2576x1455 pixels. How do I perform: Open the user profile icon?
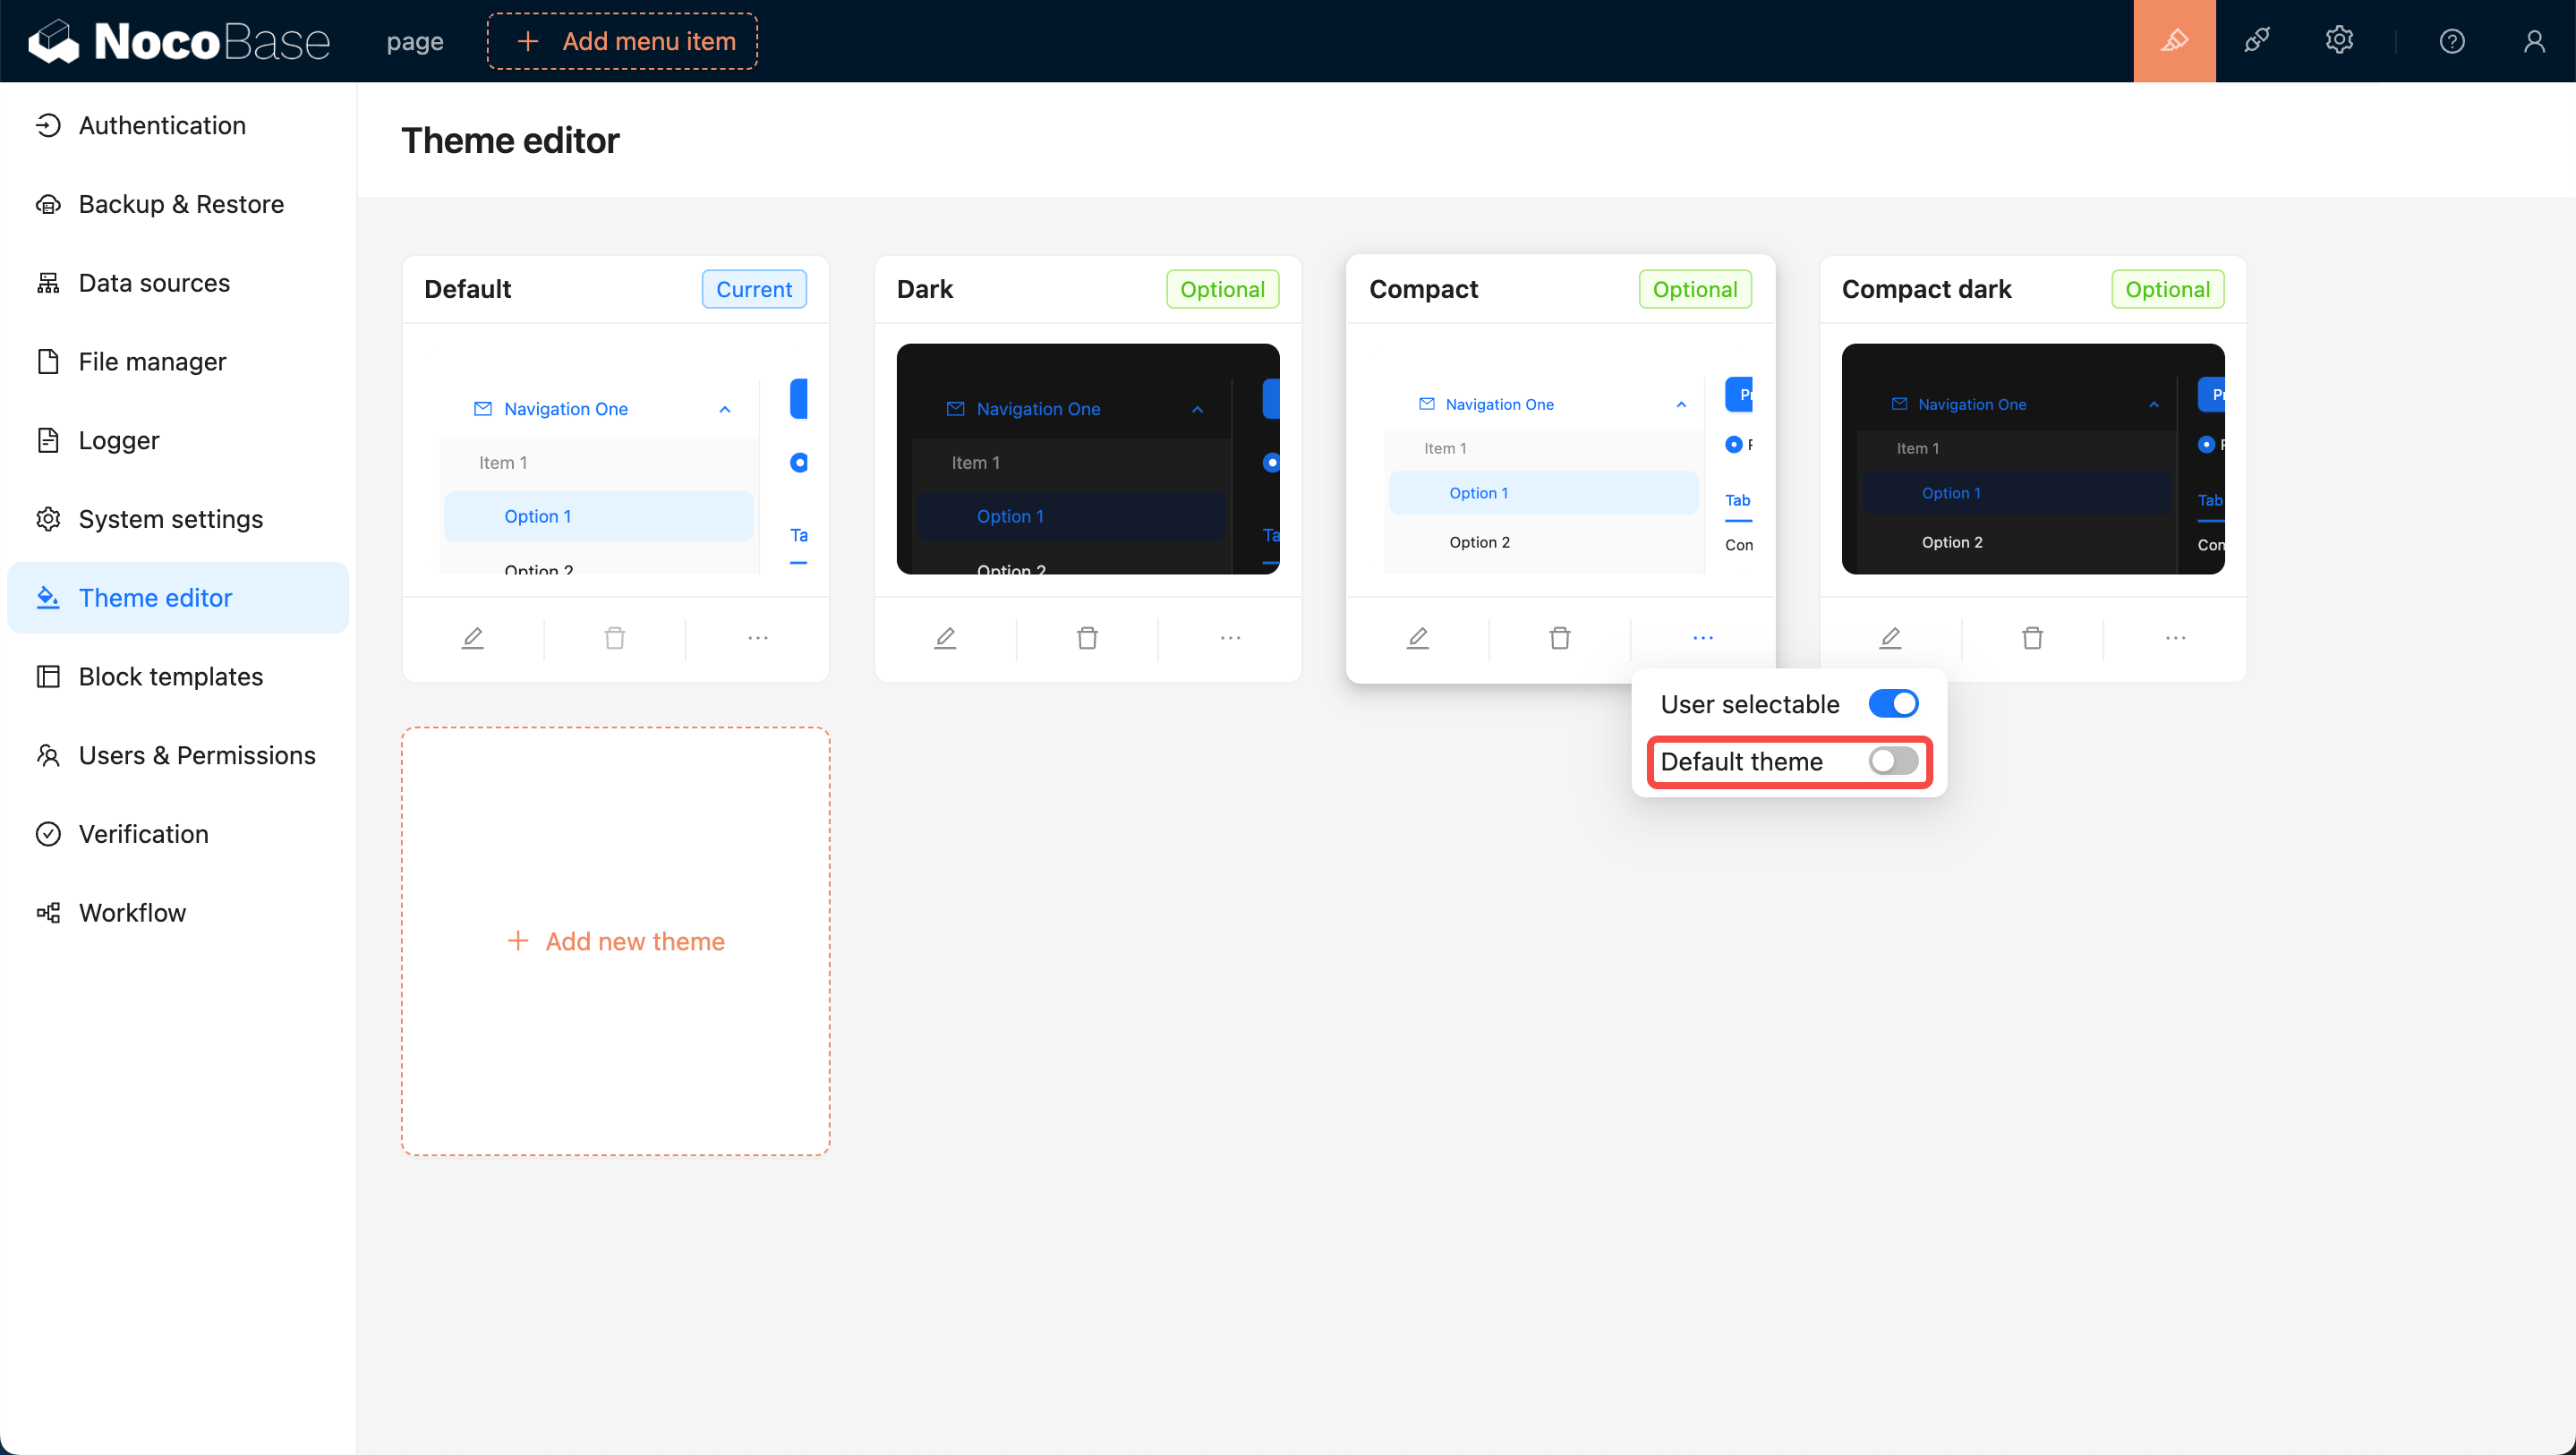2533,41
